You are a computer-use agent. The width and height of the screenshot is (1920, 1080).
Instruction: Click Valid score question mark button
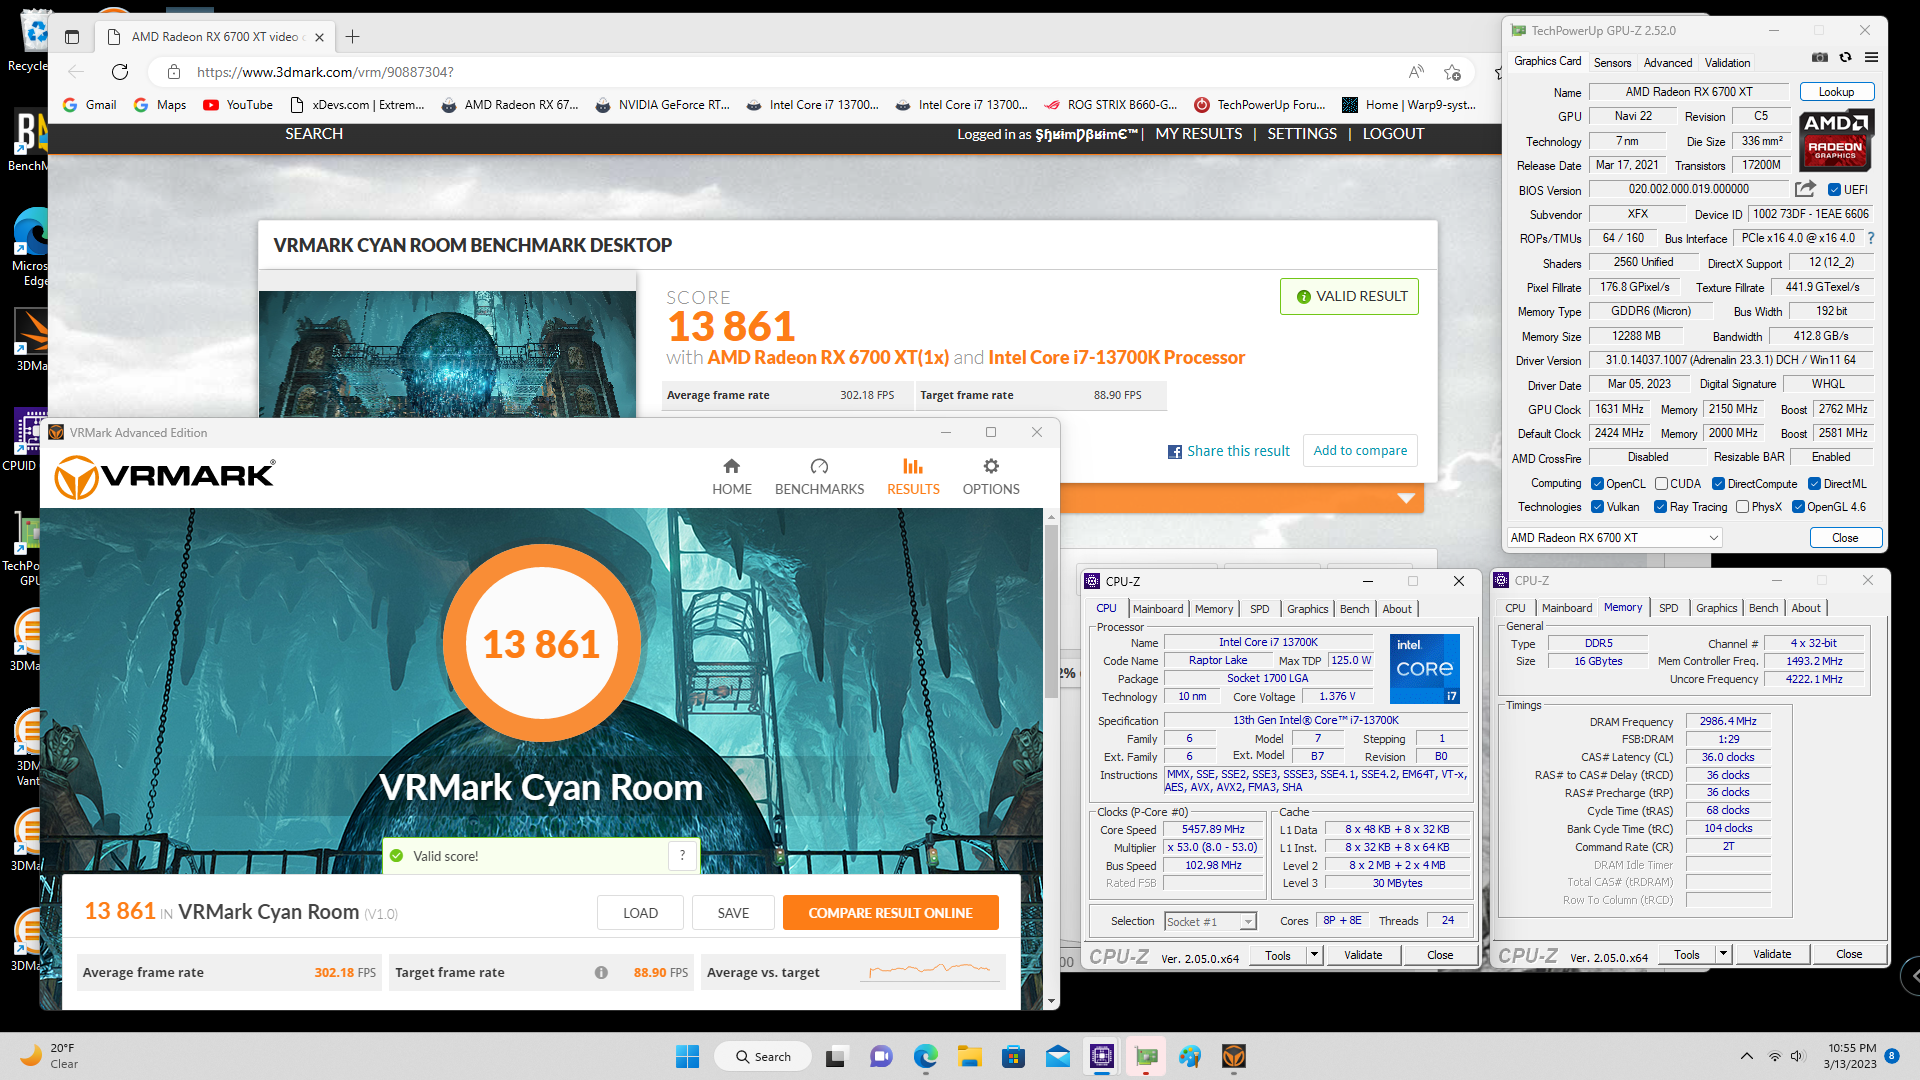[x=682, y=855]
